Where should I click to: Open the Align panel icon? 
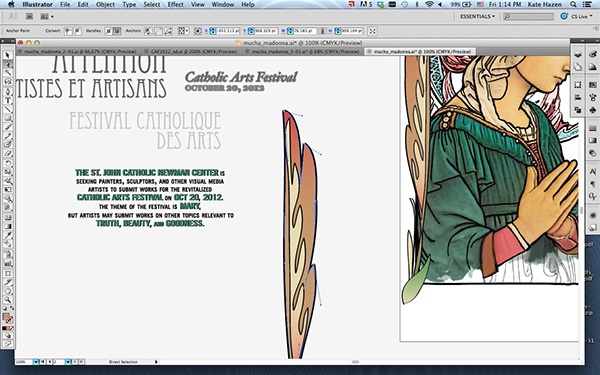pyautogui.click(x=578, y=98)
